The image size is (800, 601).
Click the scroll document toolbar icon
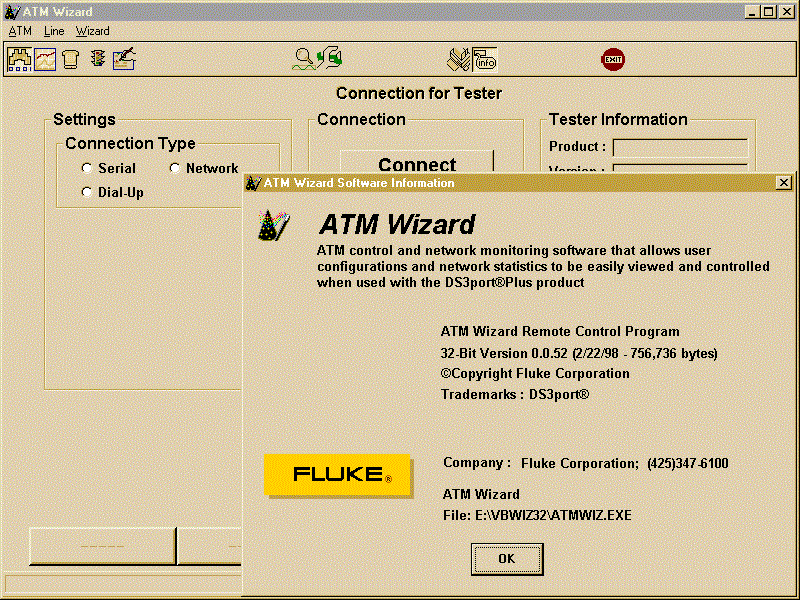[x=70, y=59]
